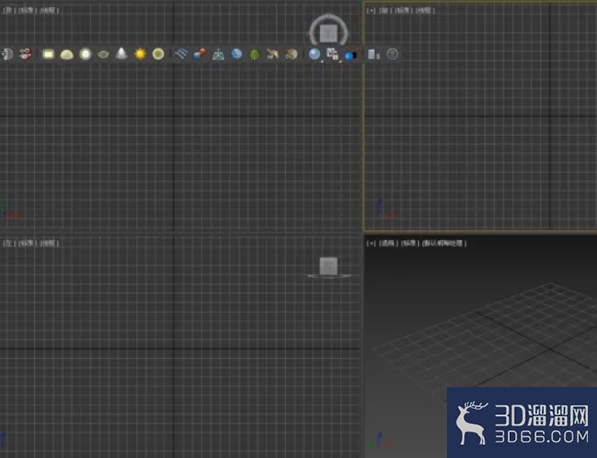Click the red and blue spheres icon

200,54
